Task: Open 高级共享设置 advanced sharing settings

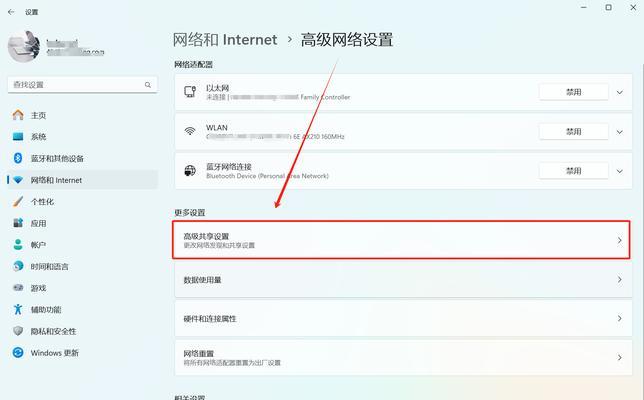Action: pyautogui.click(x=400, y=241)
